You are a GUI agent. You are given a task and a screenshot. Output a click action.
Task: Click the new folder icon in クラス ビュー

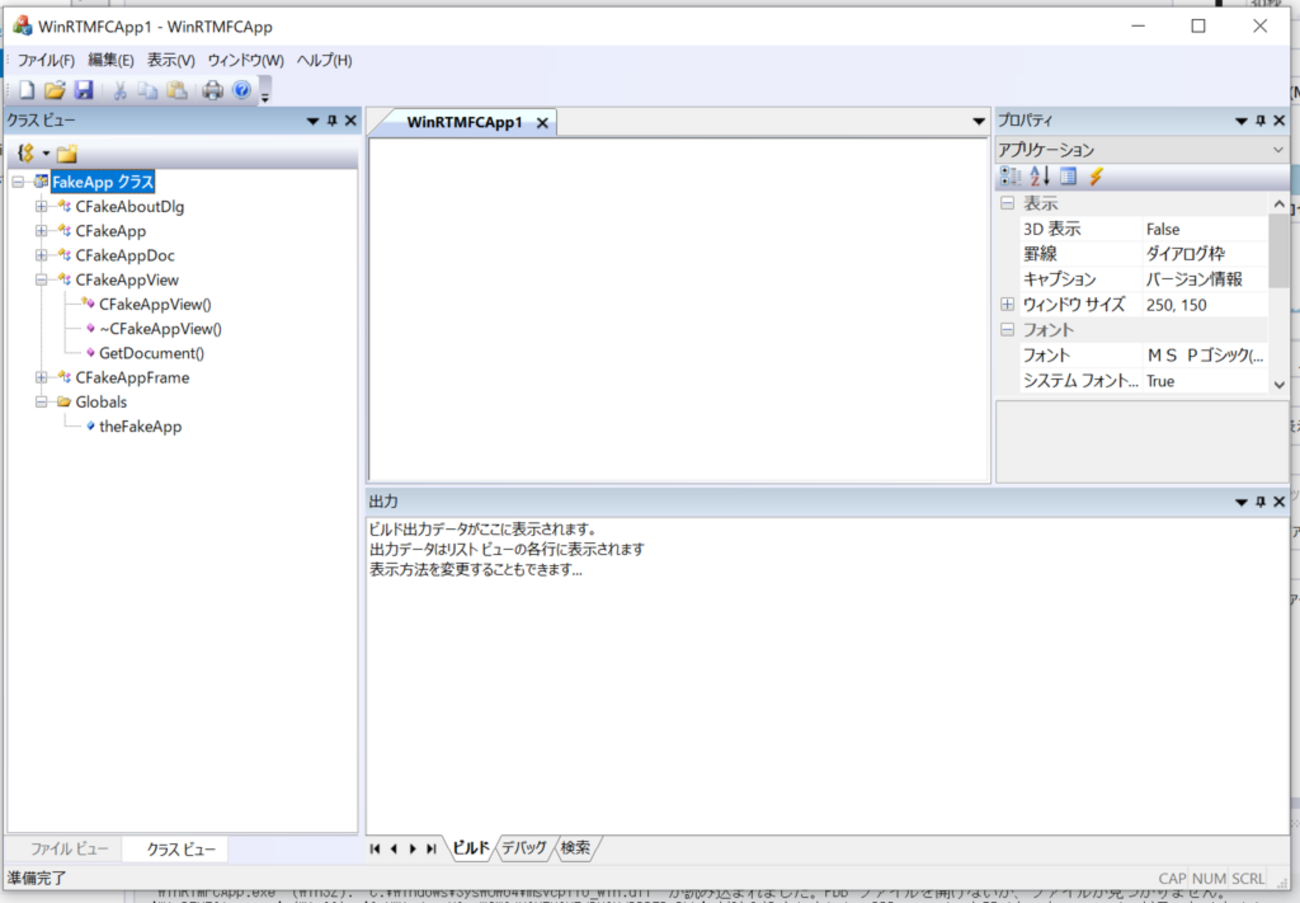point(67,154)
